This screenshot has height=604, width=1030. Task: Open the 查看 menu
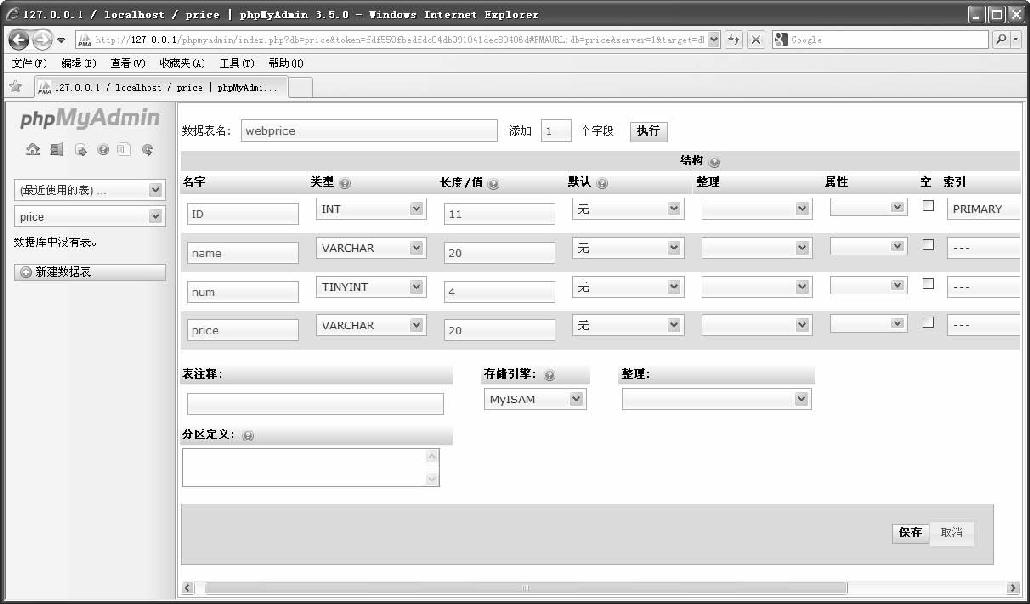coord(127,63)
